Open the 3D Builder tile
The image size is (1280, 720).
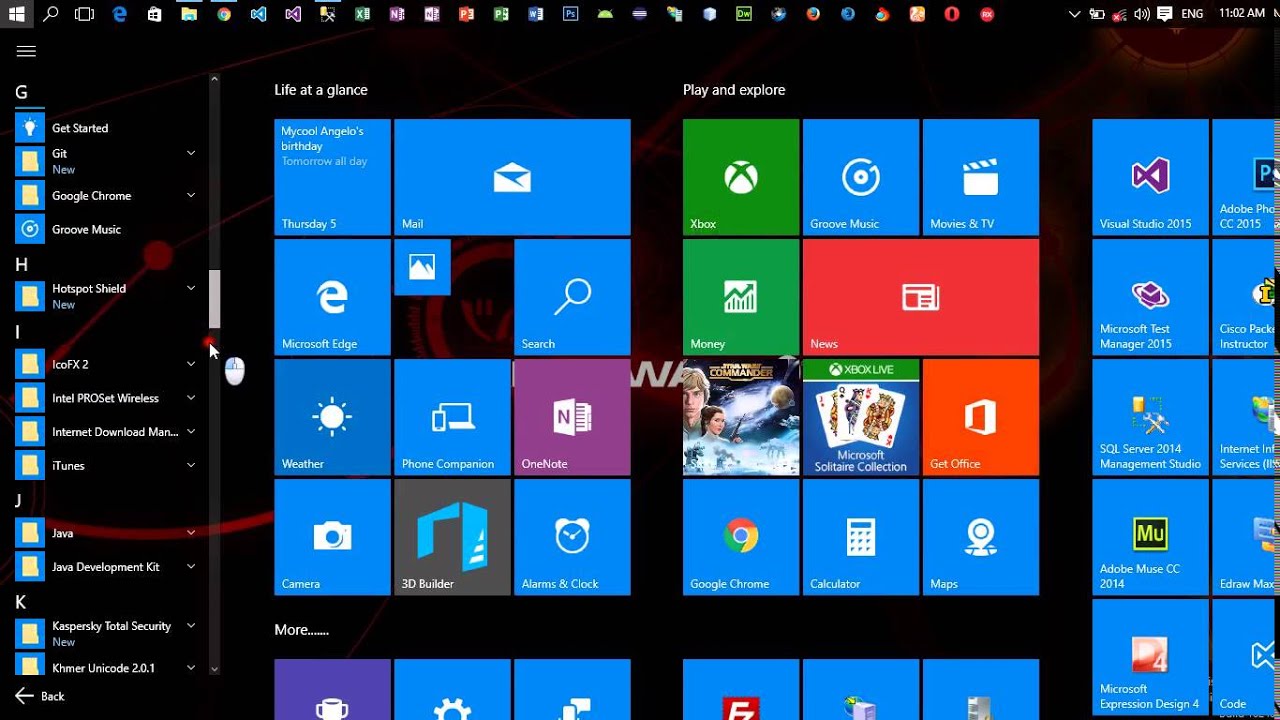[452, 537]
